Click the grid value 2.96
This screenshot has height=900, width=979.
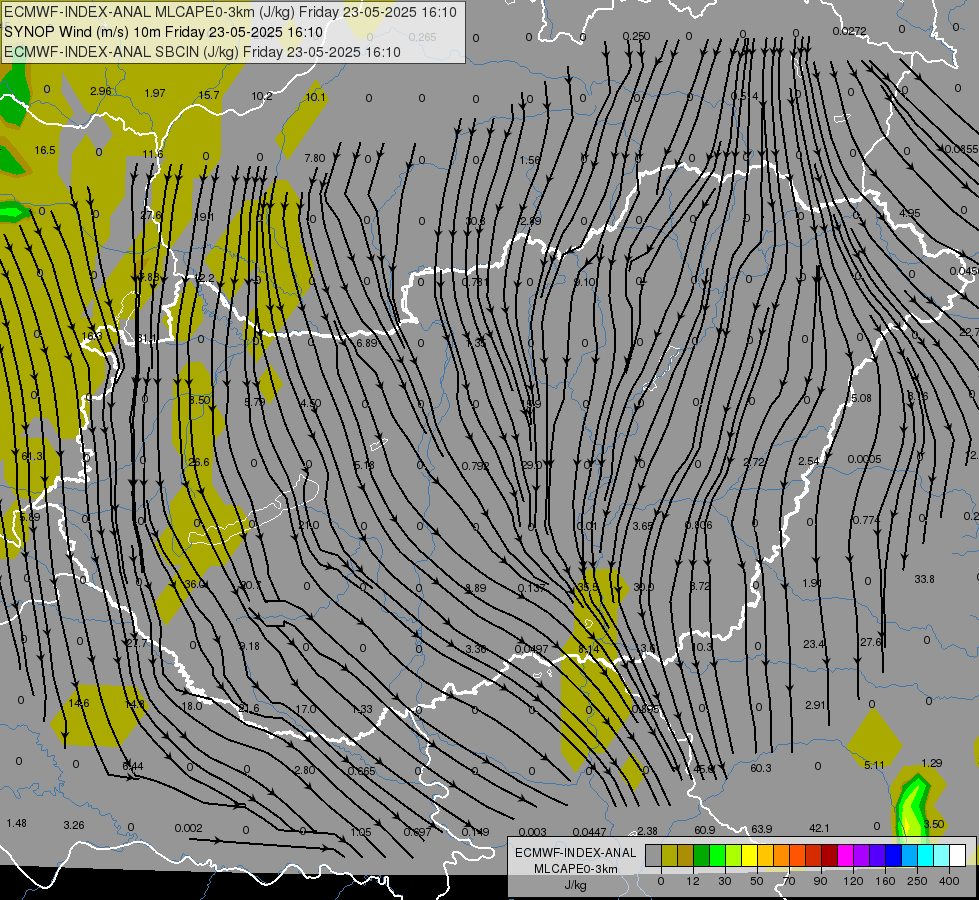click(x=101, y=91)
